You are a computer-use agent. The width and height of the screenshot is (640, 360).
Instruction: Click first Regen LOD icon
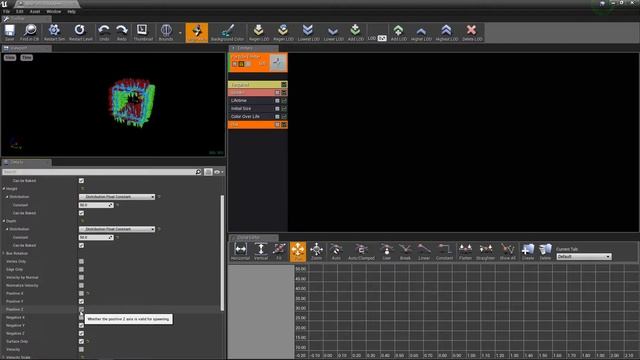[259, 32]
